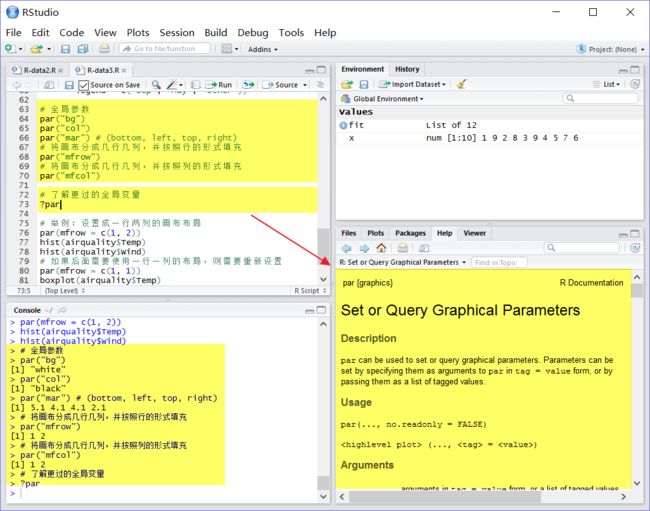Viewport: 650px width, 511px height.
Task: Switch to the Plots tab
Action: [x=376, y=233]
